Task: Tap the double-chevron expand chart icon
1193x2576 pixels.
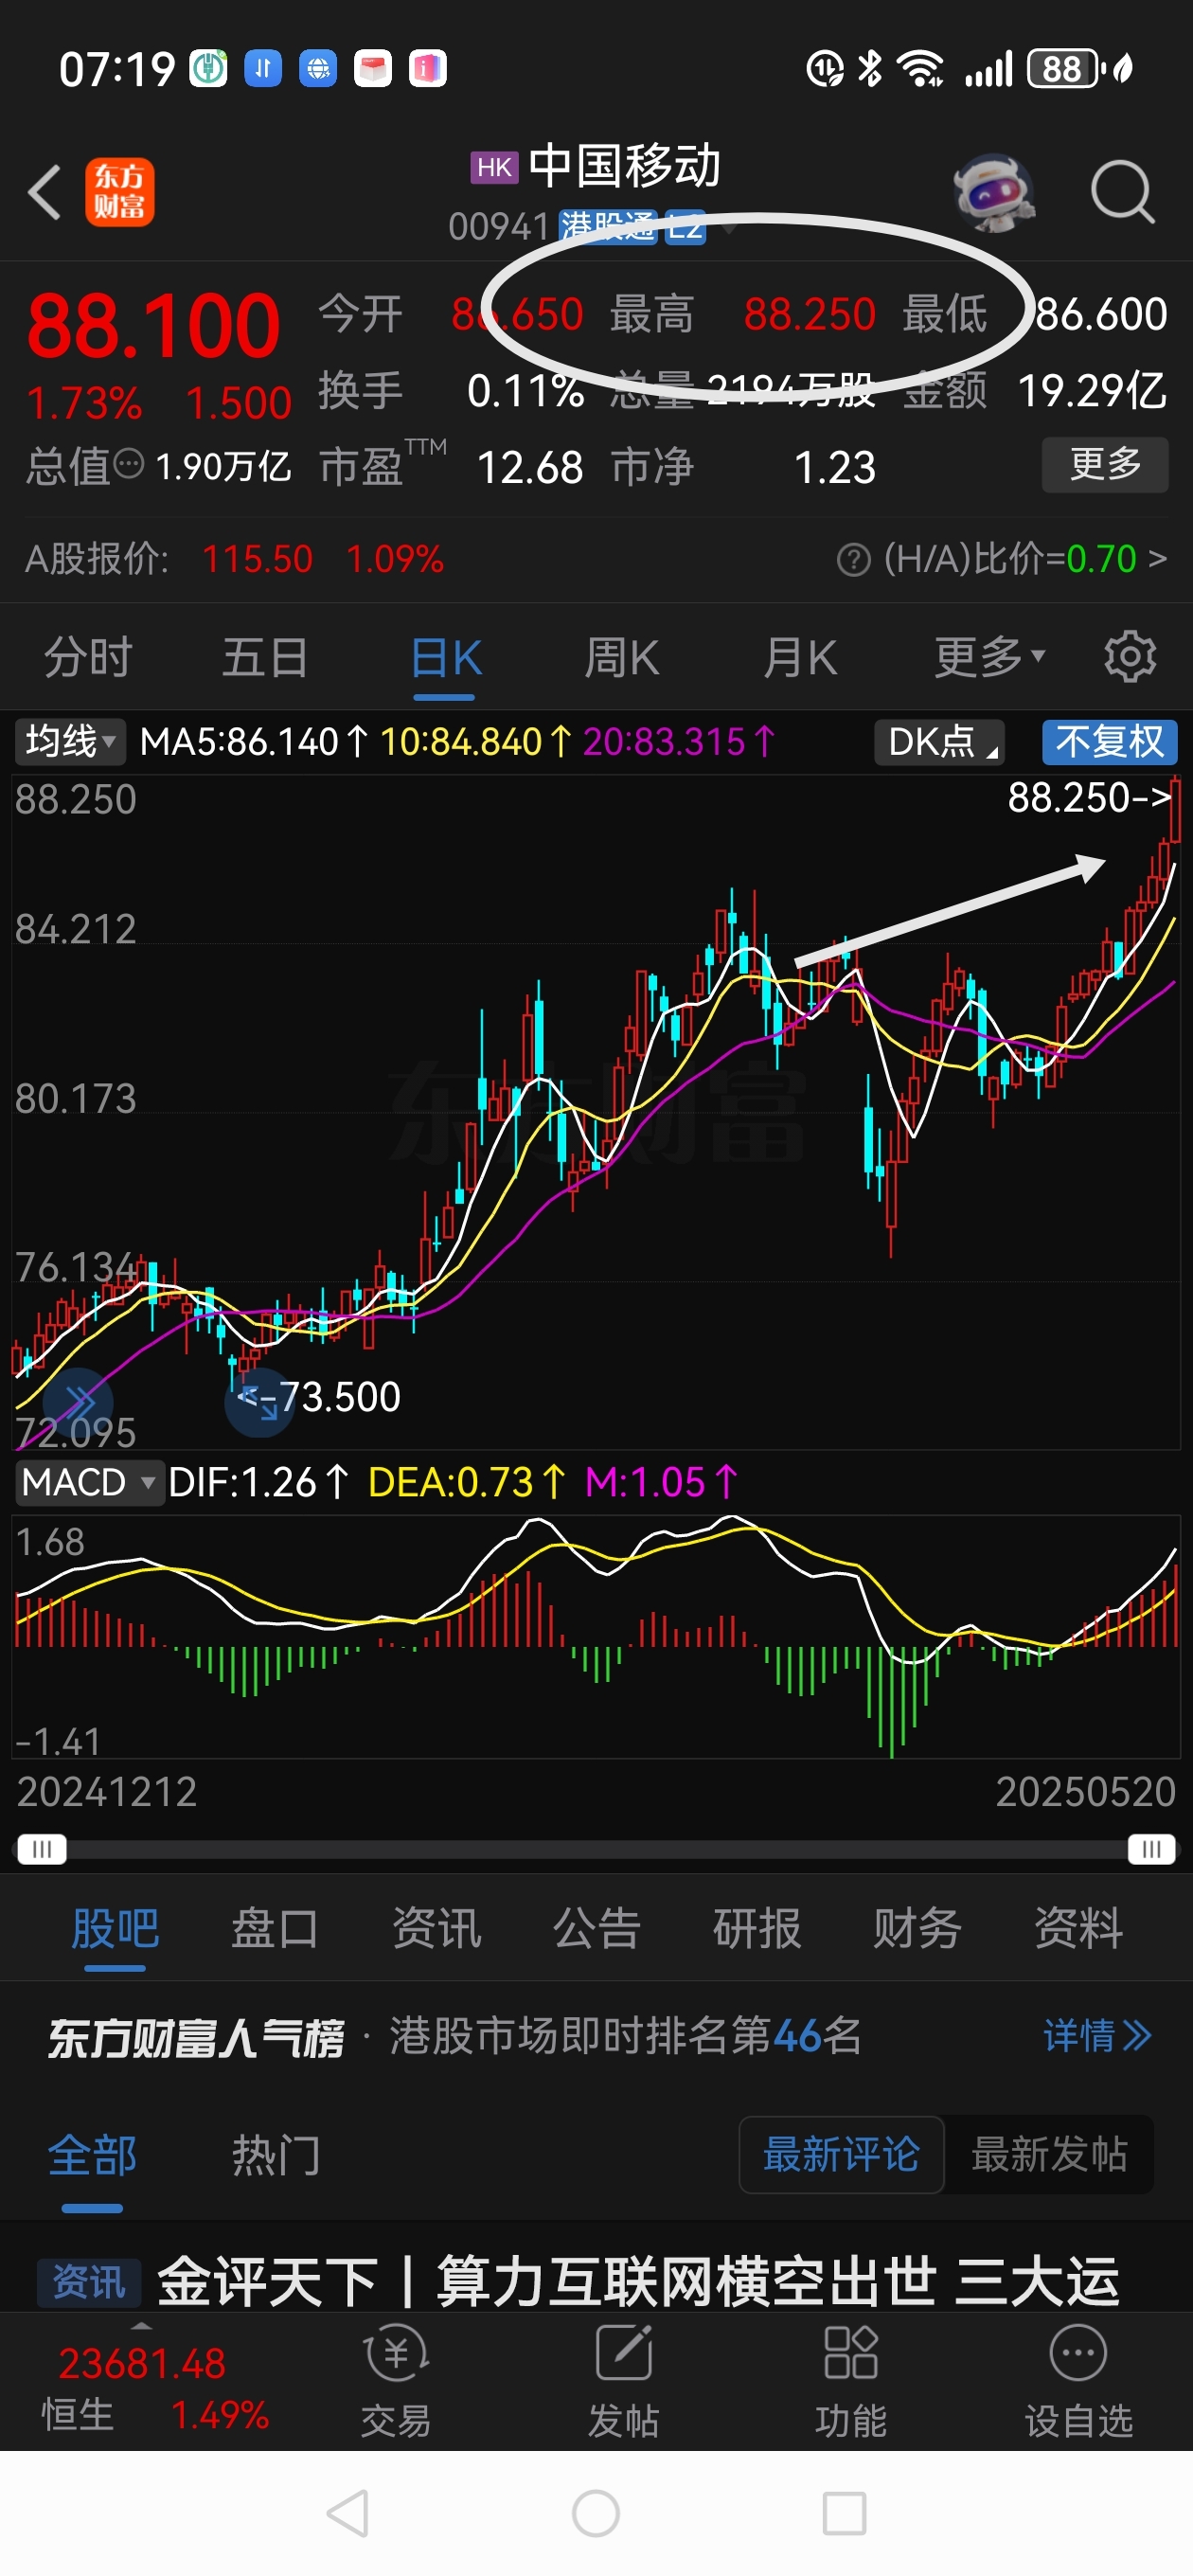Action: [x=77, y=1401]
